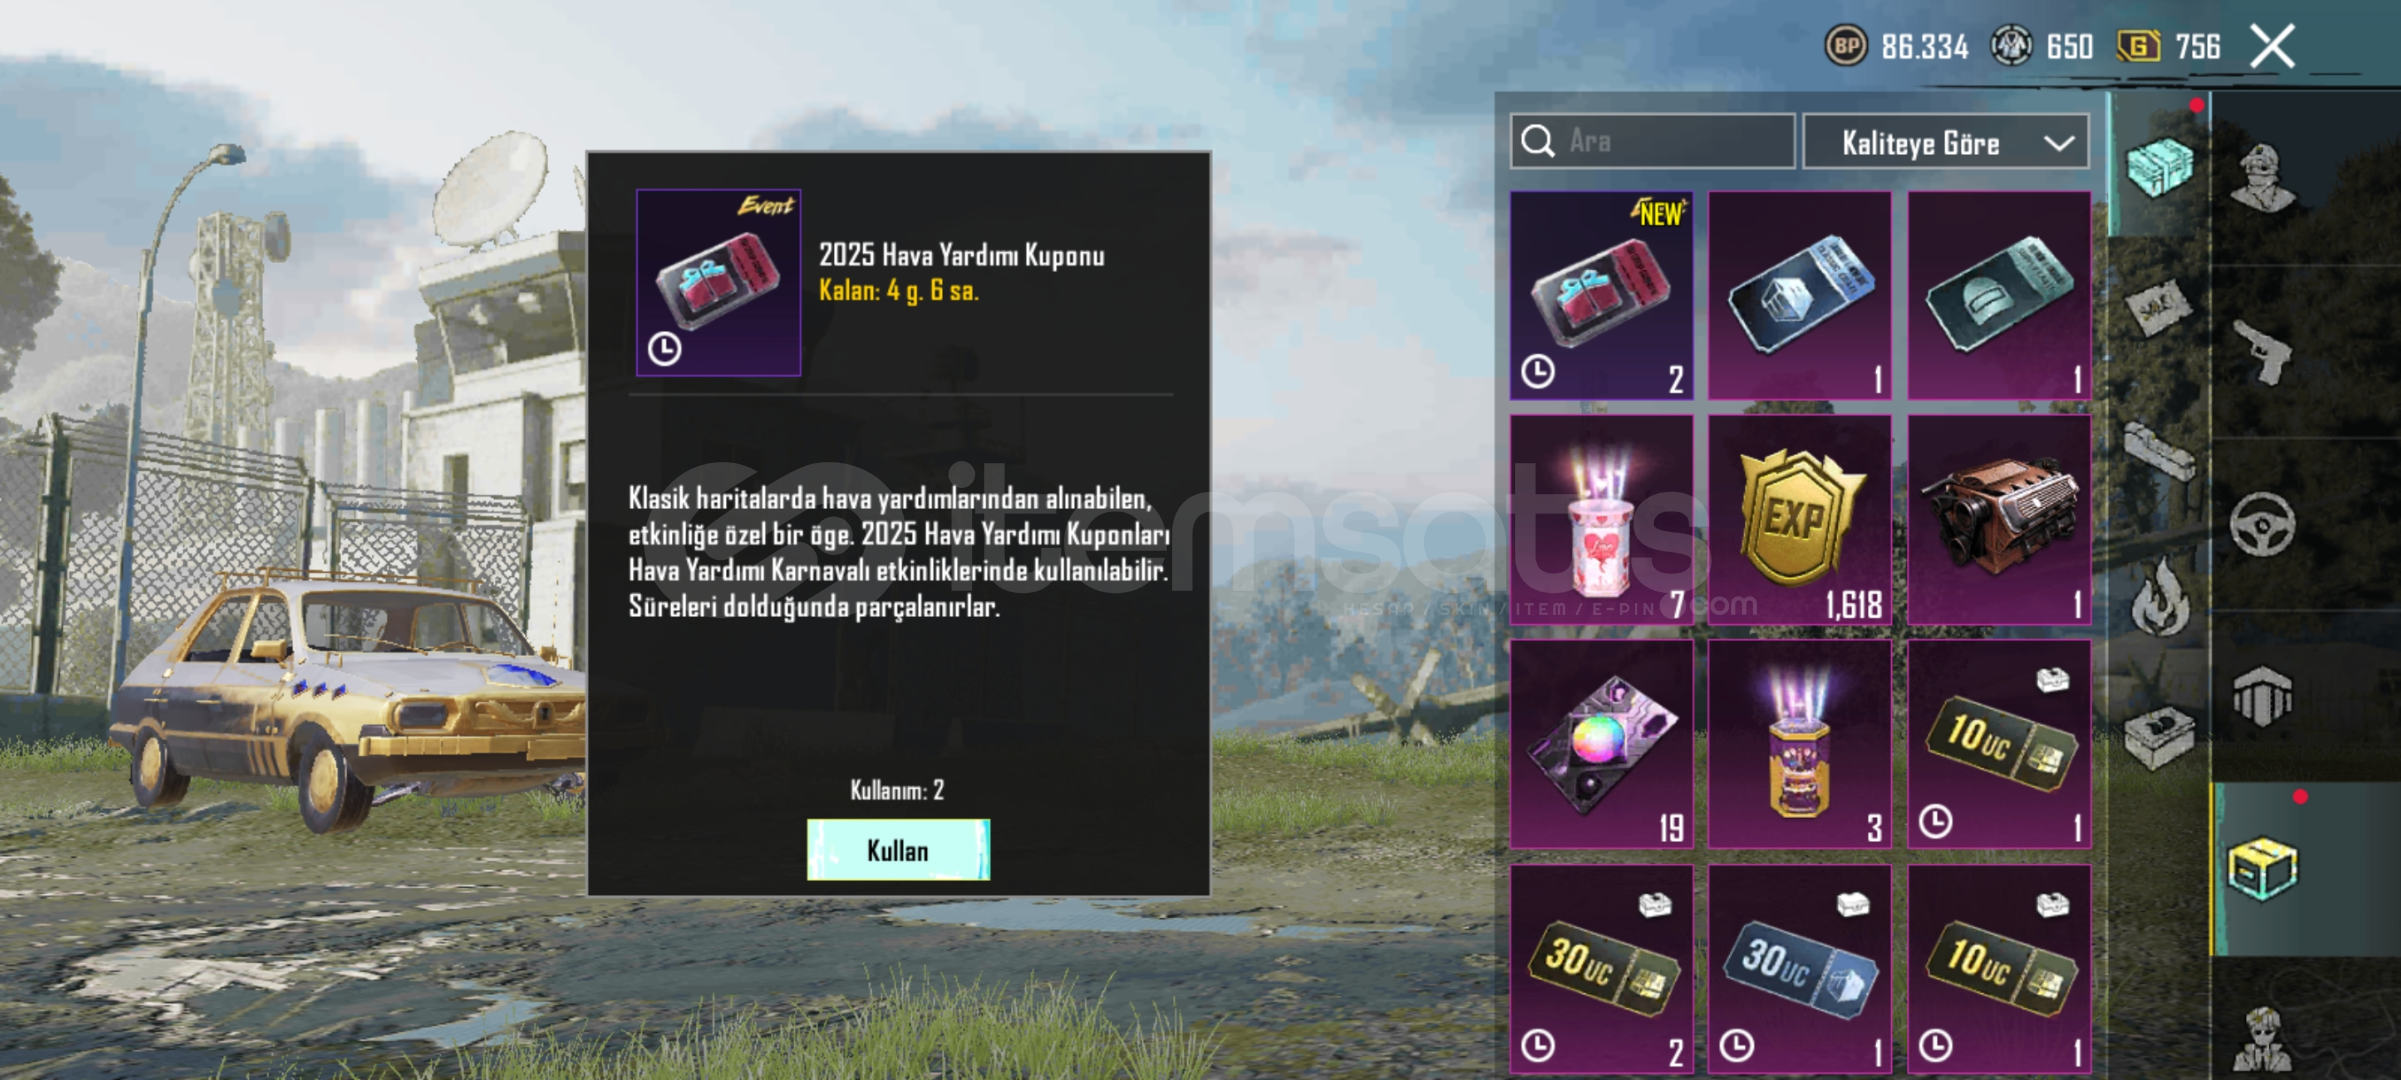Close the inventory with the X

pyautogui.click(x=2272, y=46)
